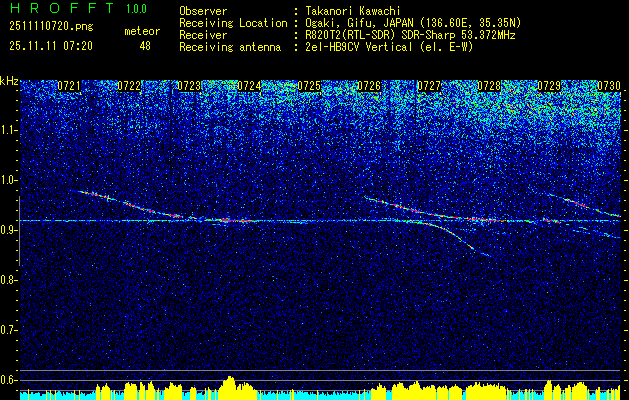Click the pink echo on the carrier line under 0724
The image size is (629, 400).
[233, 219]
